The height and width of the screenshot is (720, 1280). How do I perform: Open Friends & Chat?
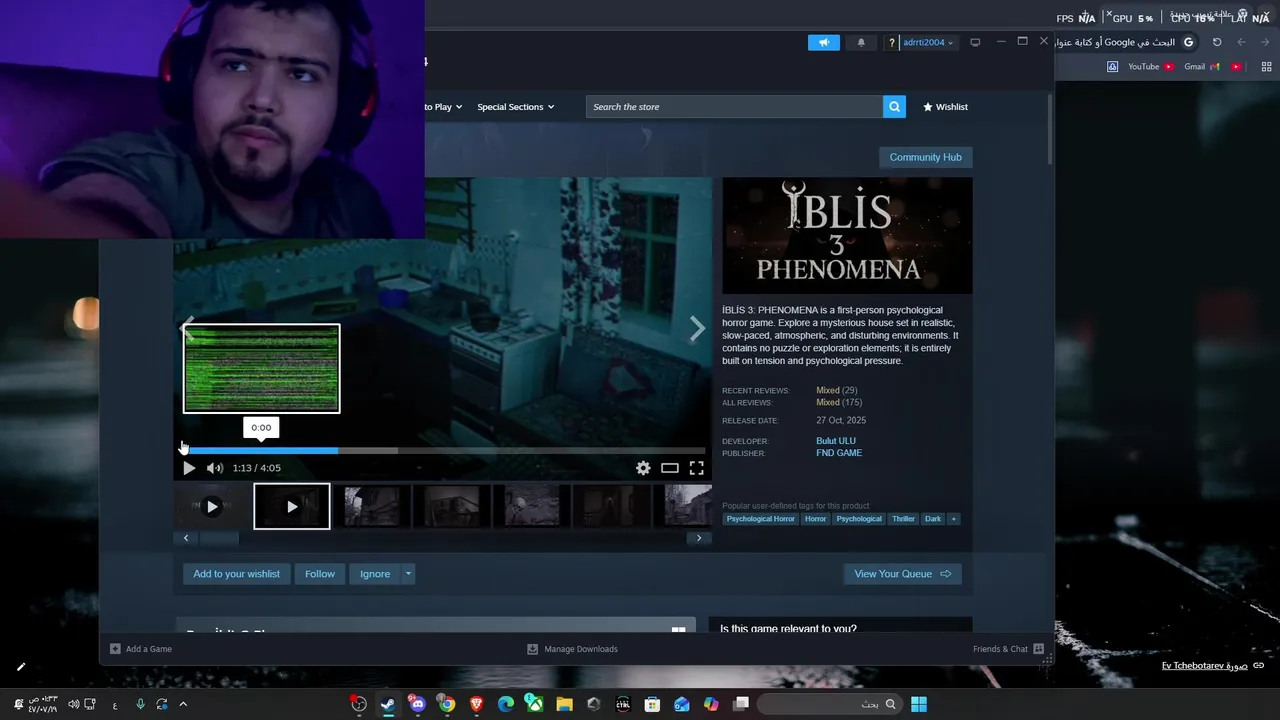pyautogui.click(x=1008, y=649)
